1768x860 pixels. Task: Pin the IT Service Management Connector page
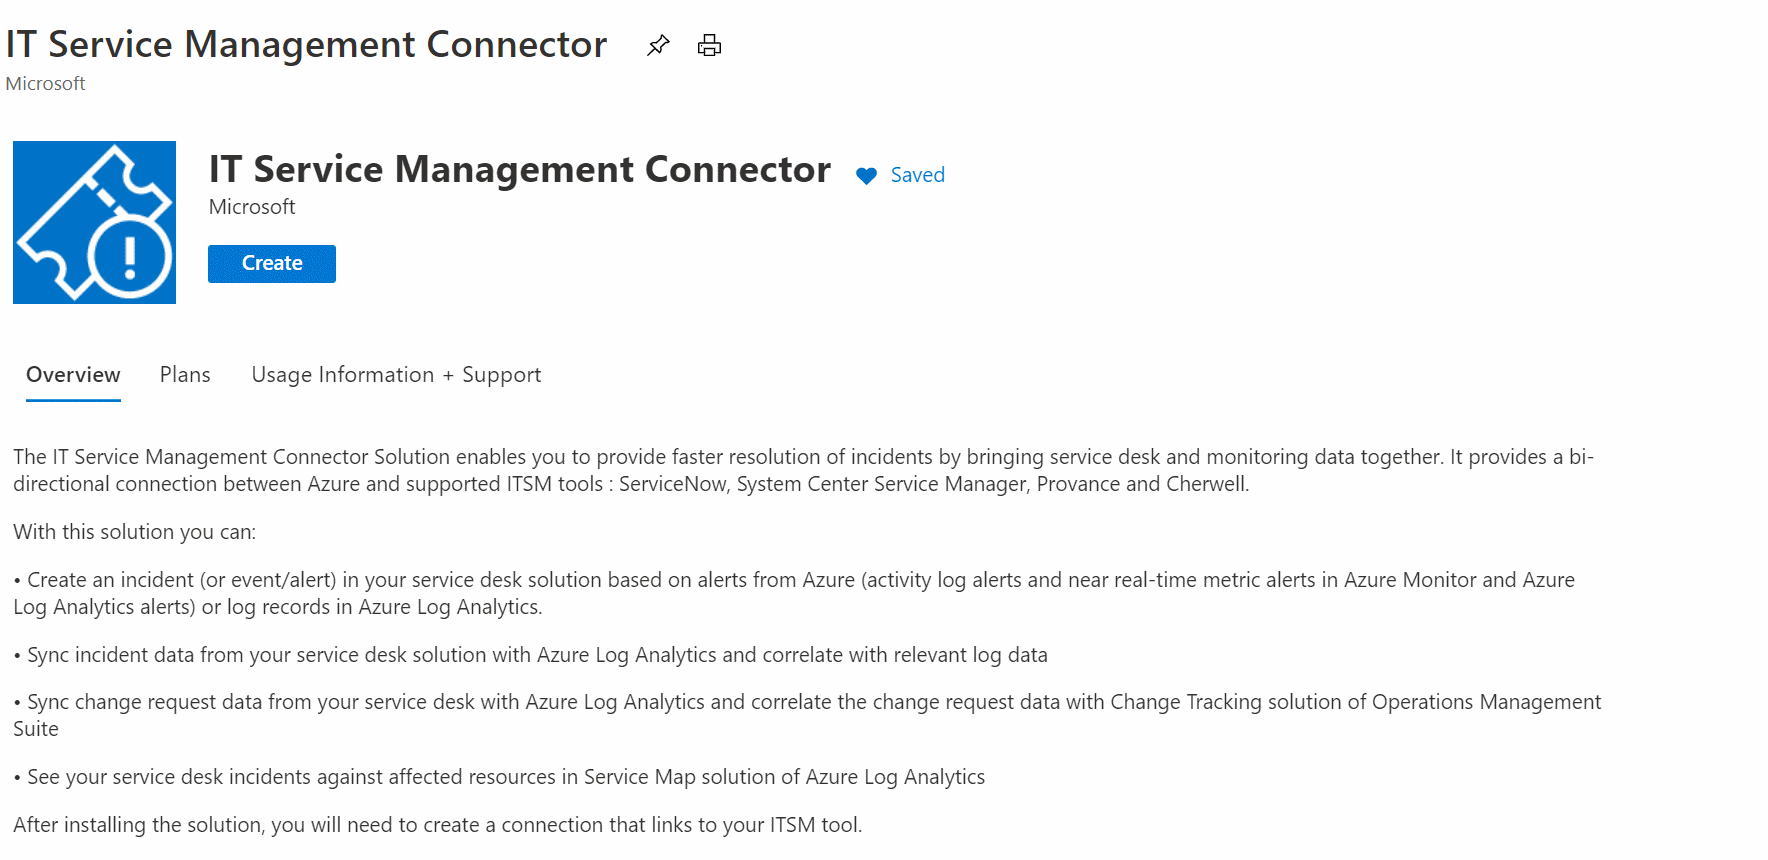click(658, 45)
